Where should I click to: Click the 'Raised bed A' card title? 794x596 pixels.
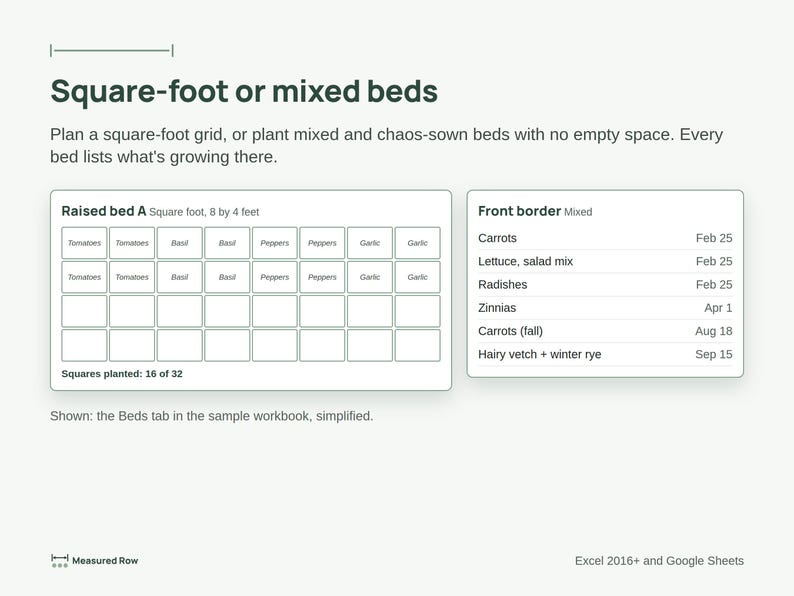click(x=104, y=211)
